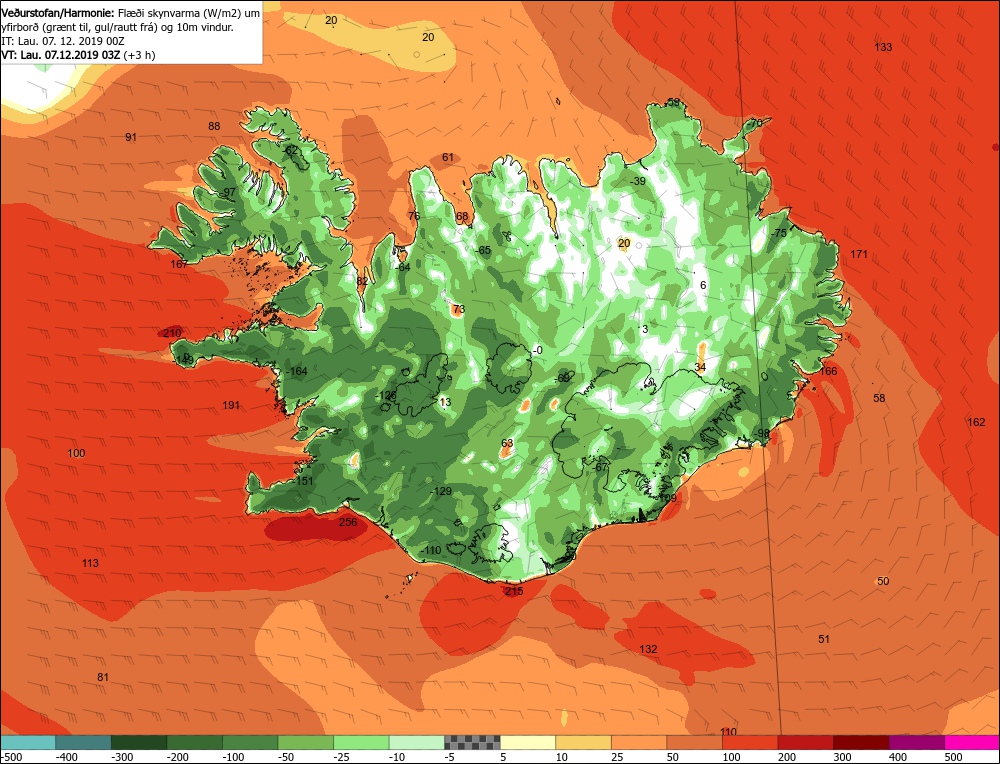Click the map value '82' in the northwest
This screenshot has height=764, width=1000.
362,281
